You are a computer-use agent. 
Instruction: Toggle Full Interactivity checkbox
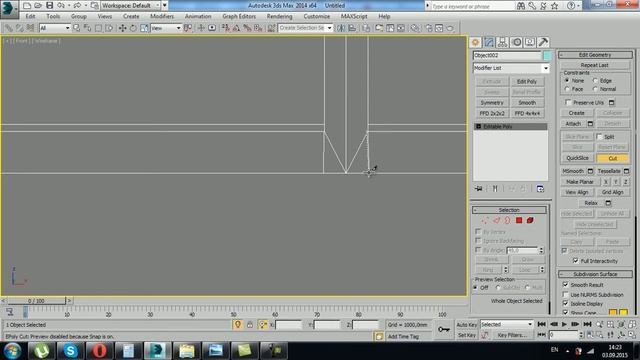click(x=576, y=260)
